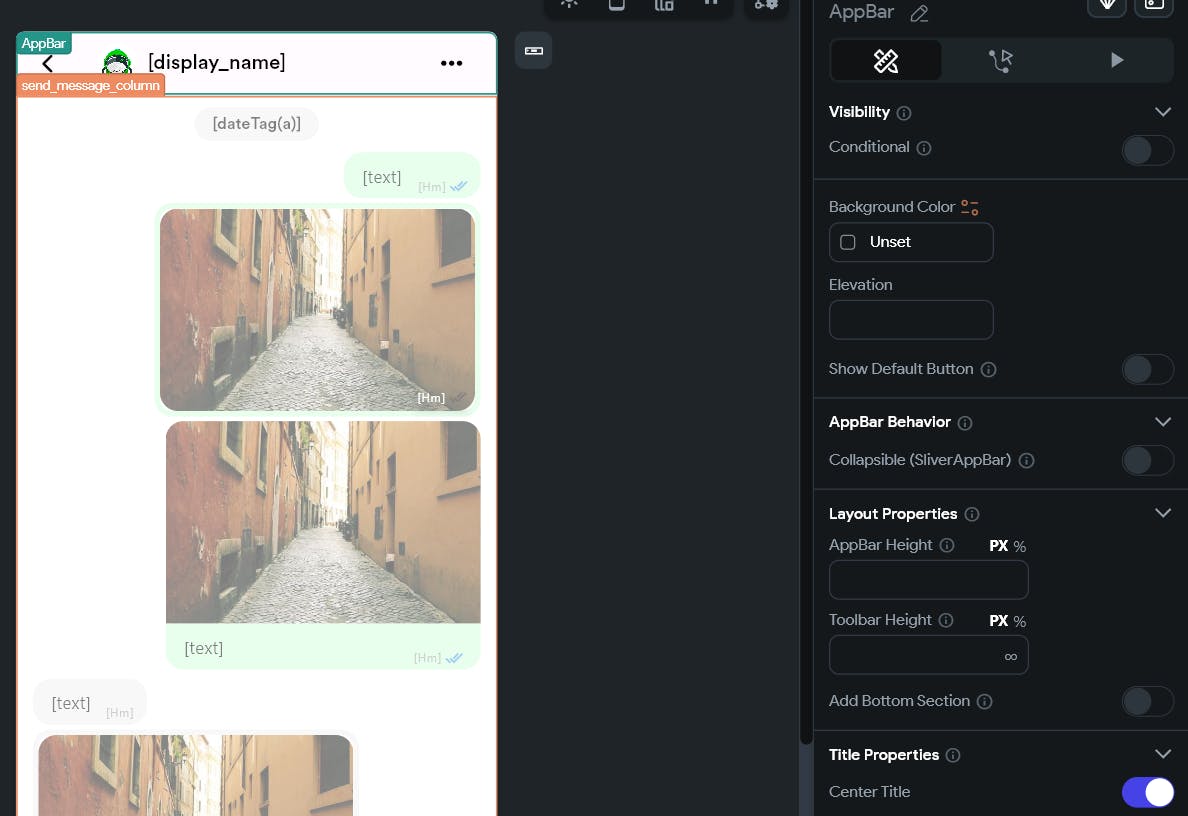This screenshot has width=1188, height=816.
Task: Open the play-arrow animations tab
Action: click(1116, 61)
